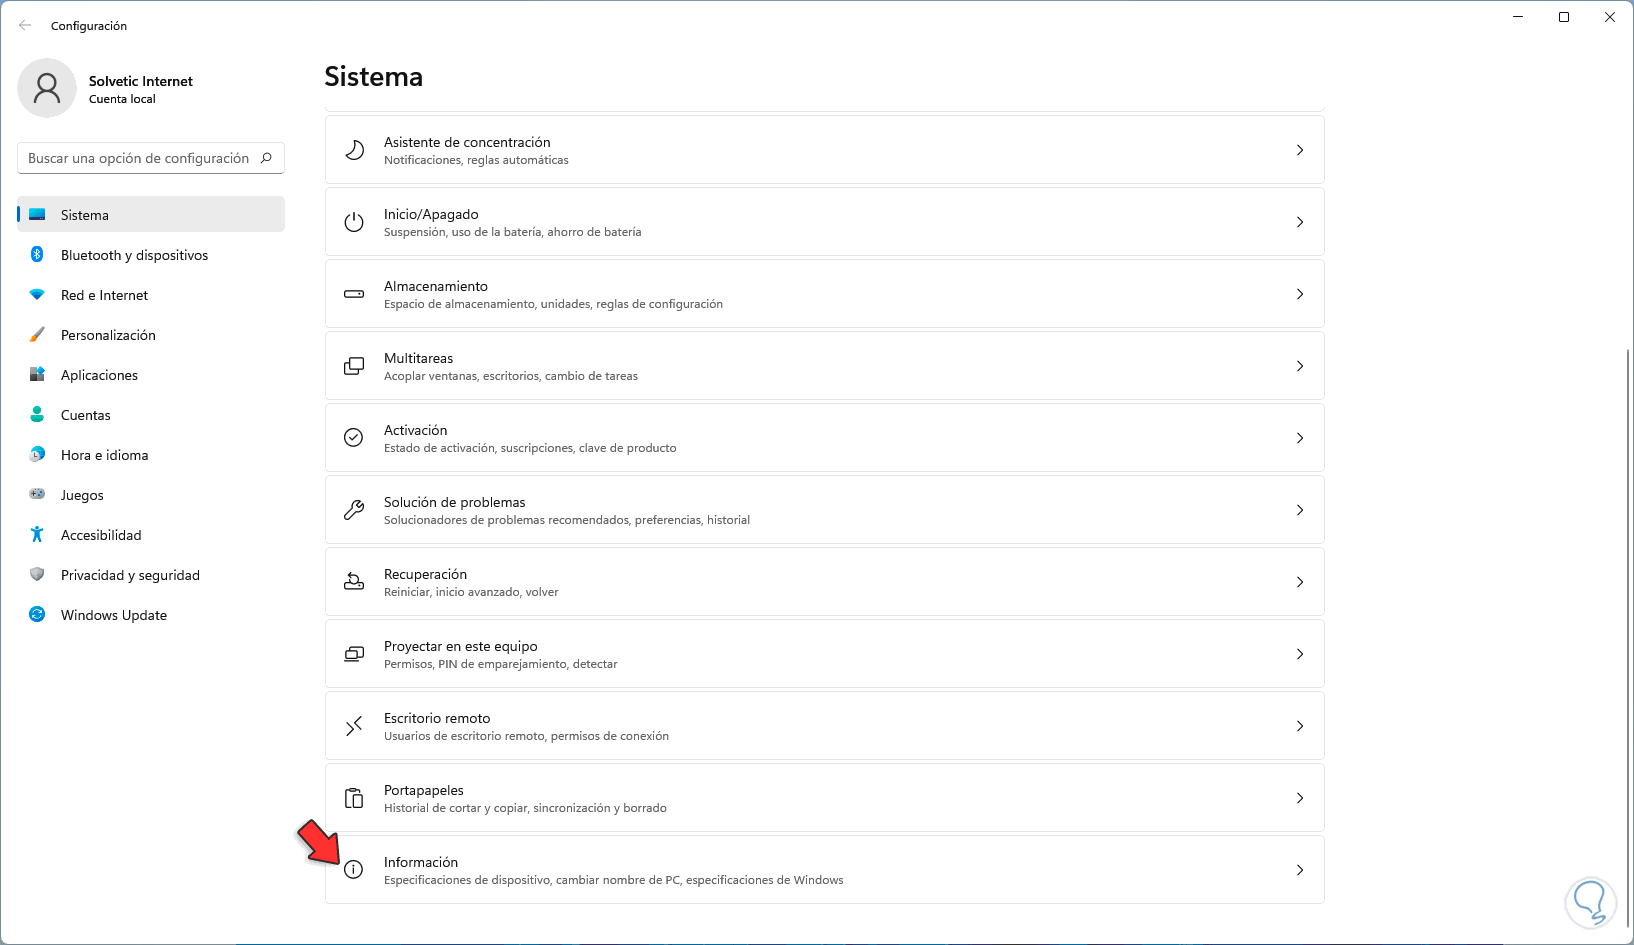Click the Windows Update sync icon
The height and width of the screenshot is (945, 1634).
37,615
